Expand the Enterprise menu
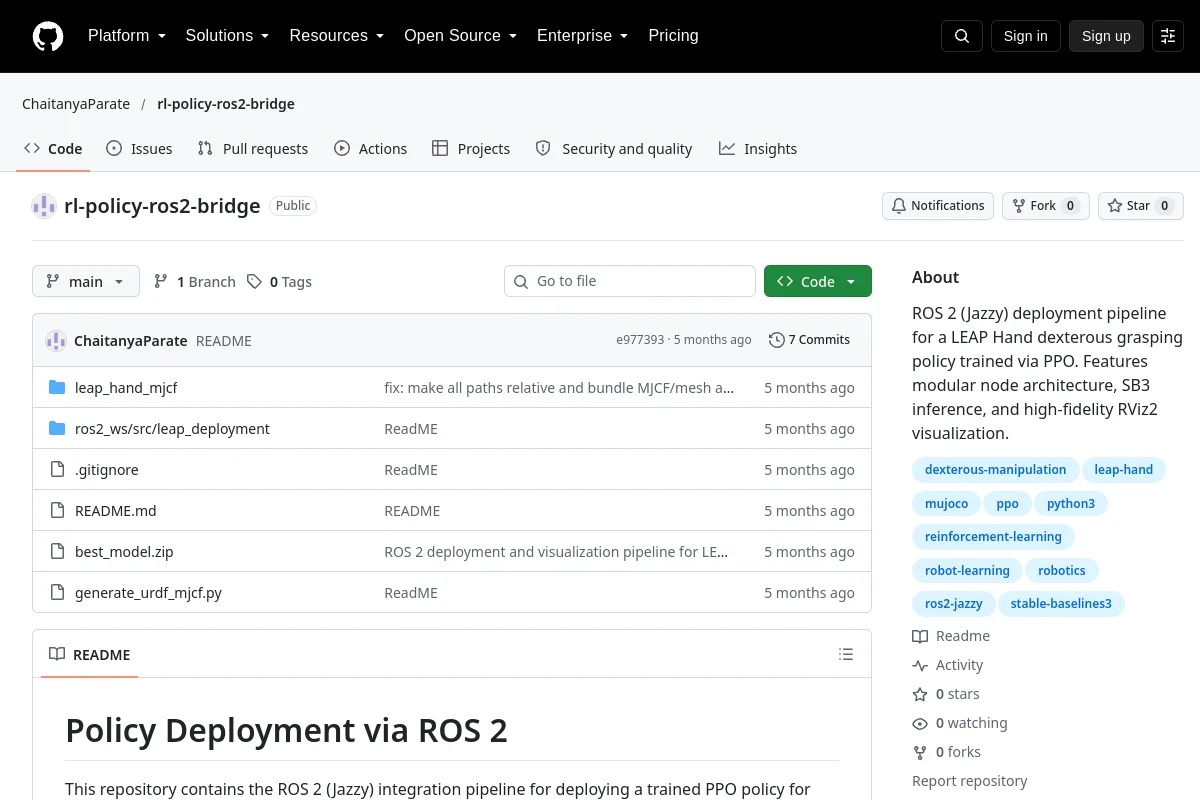The width and height of the screenshot is (1200, 800). point(583,36)
